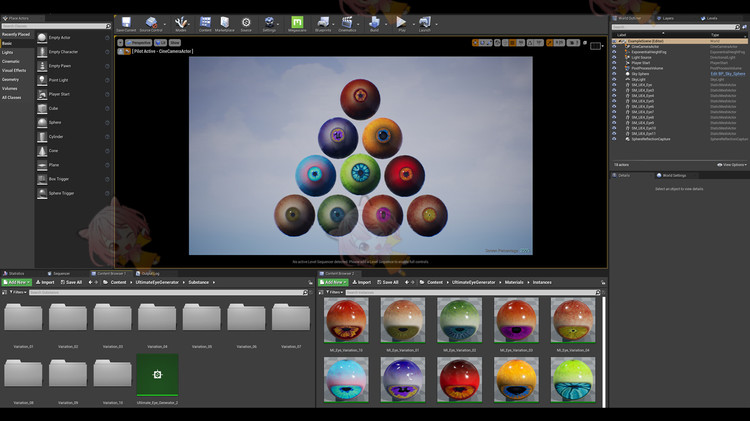Open the Modes toolbar icon

[x=181, y=24]
